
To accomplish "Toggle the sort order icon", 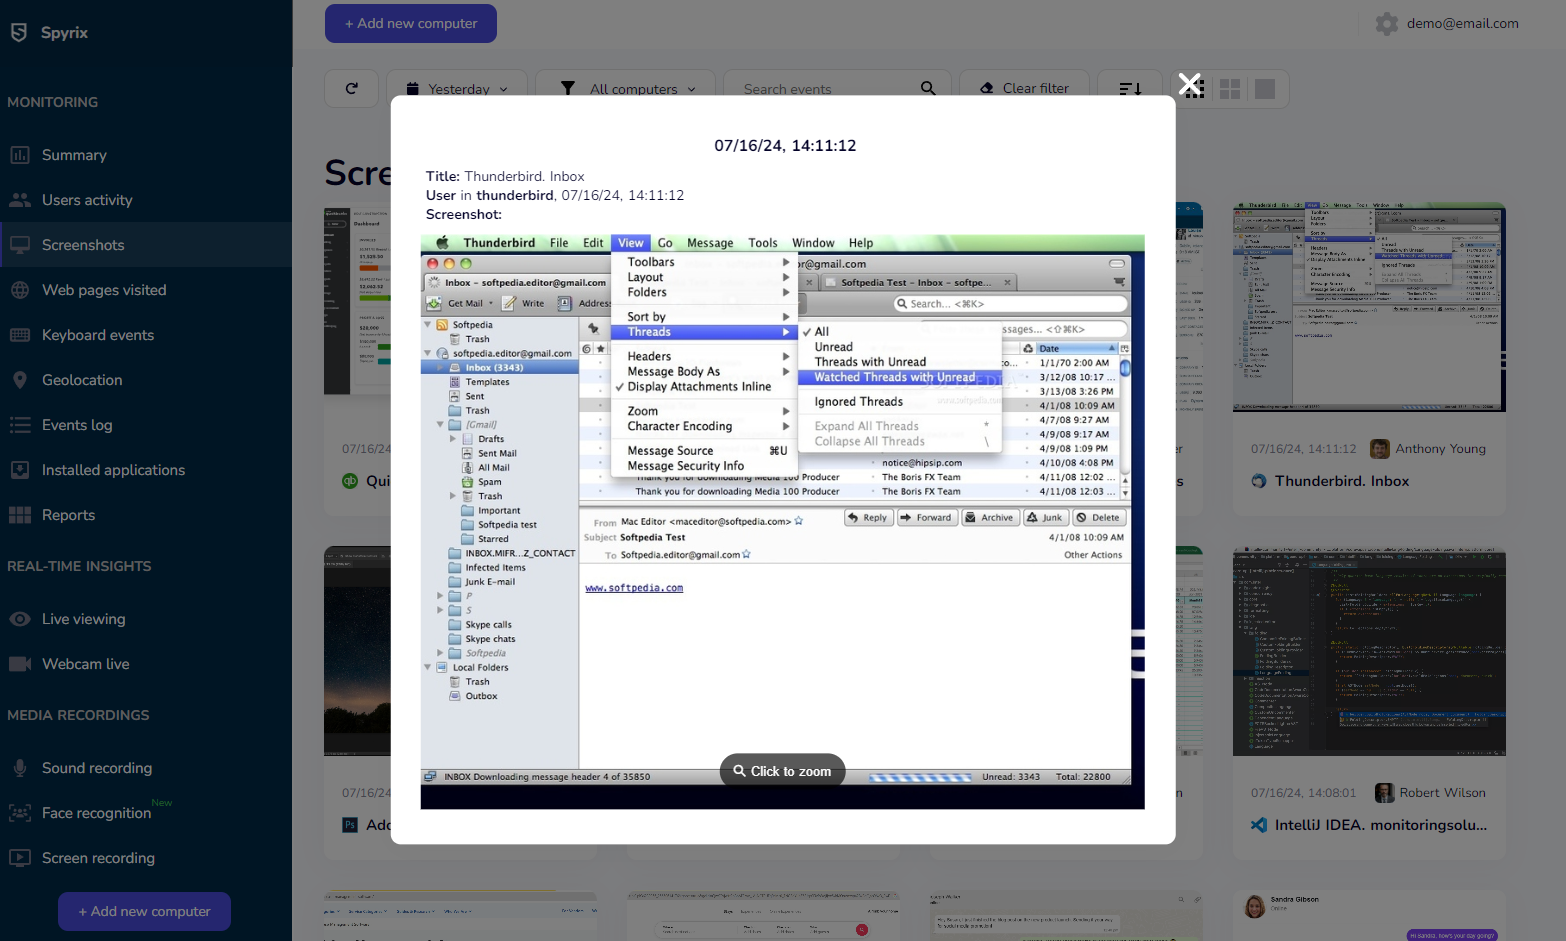I will [x=1130, y=88].
